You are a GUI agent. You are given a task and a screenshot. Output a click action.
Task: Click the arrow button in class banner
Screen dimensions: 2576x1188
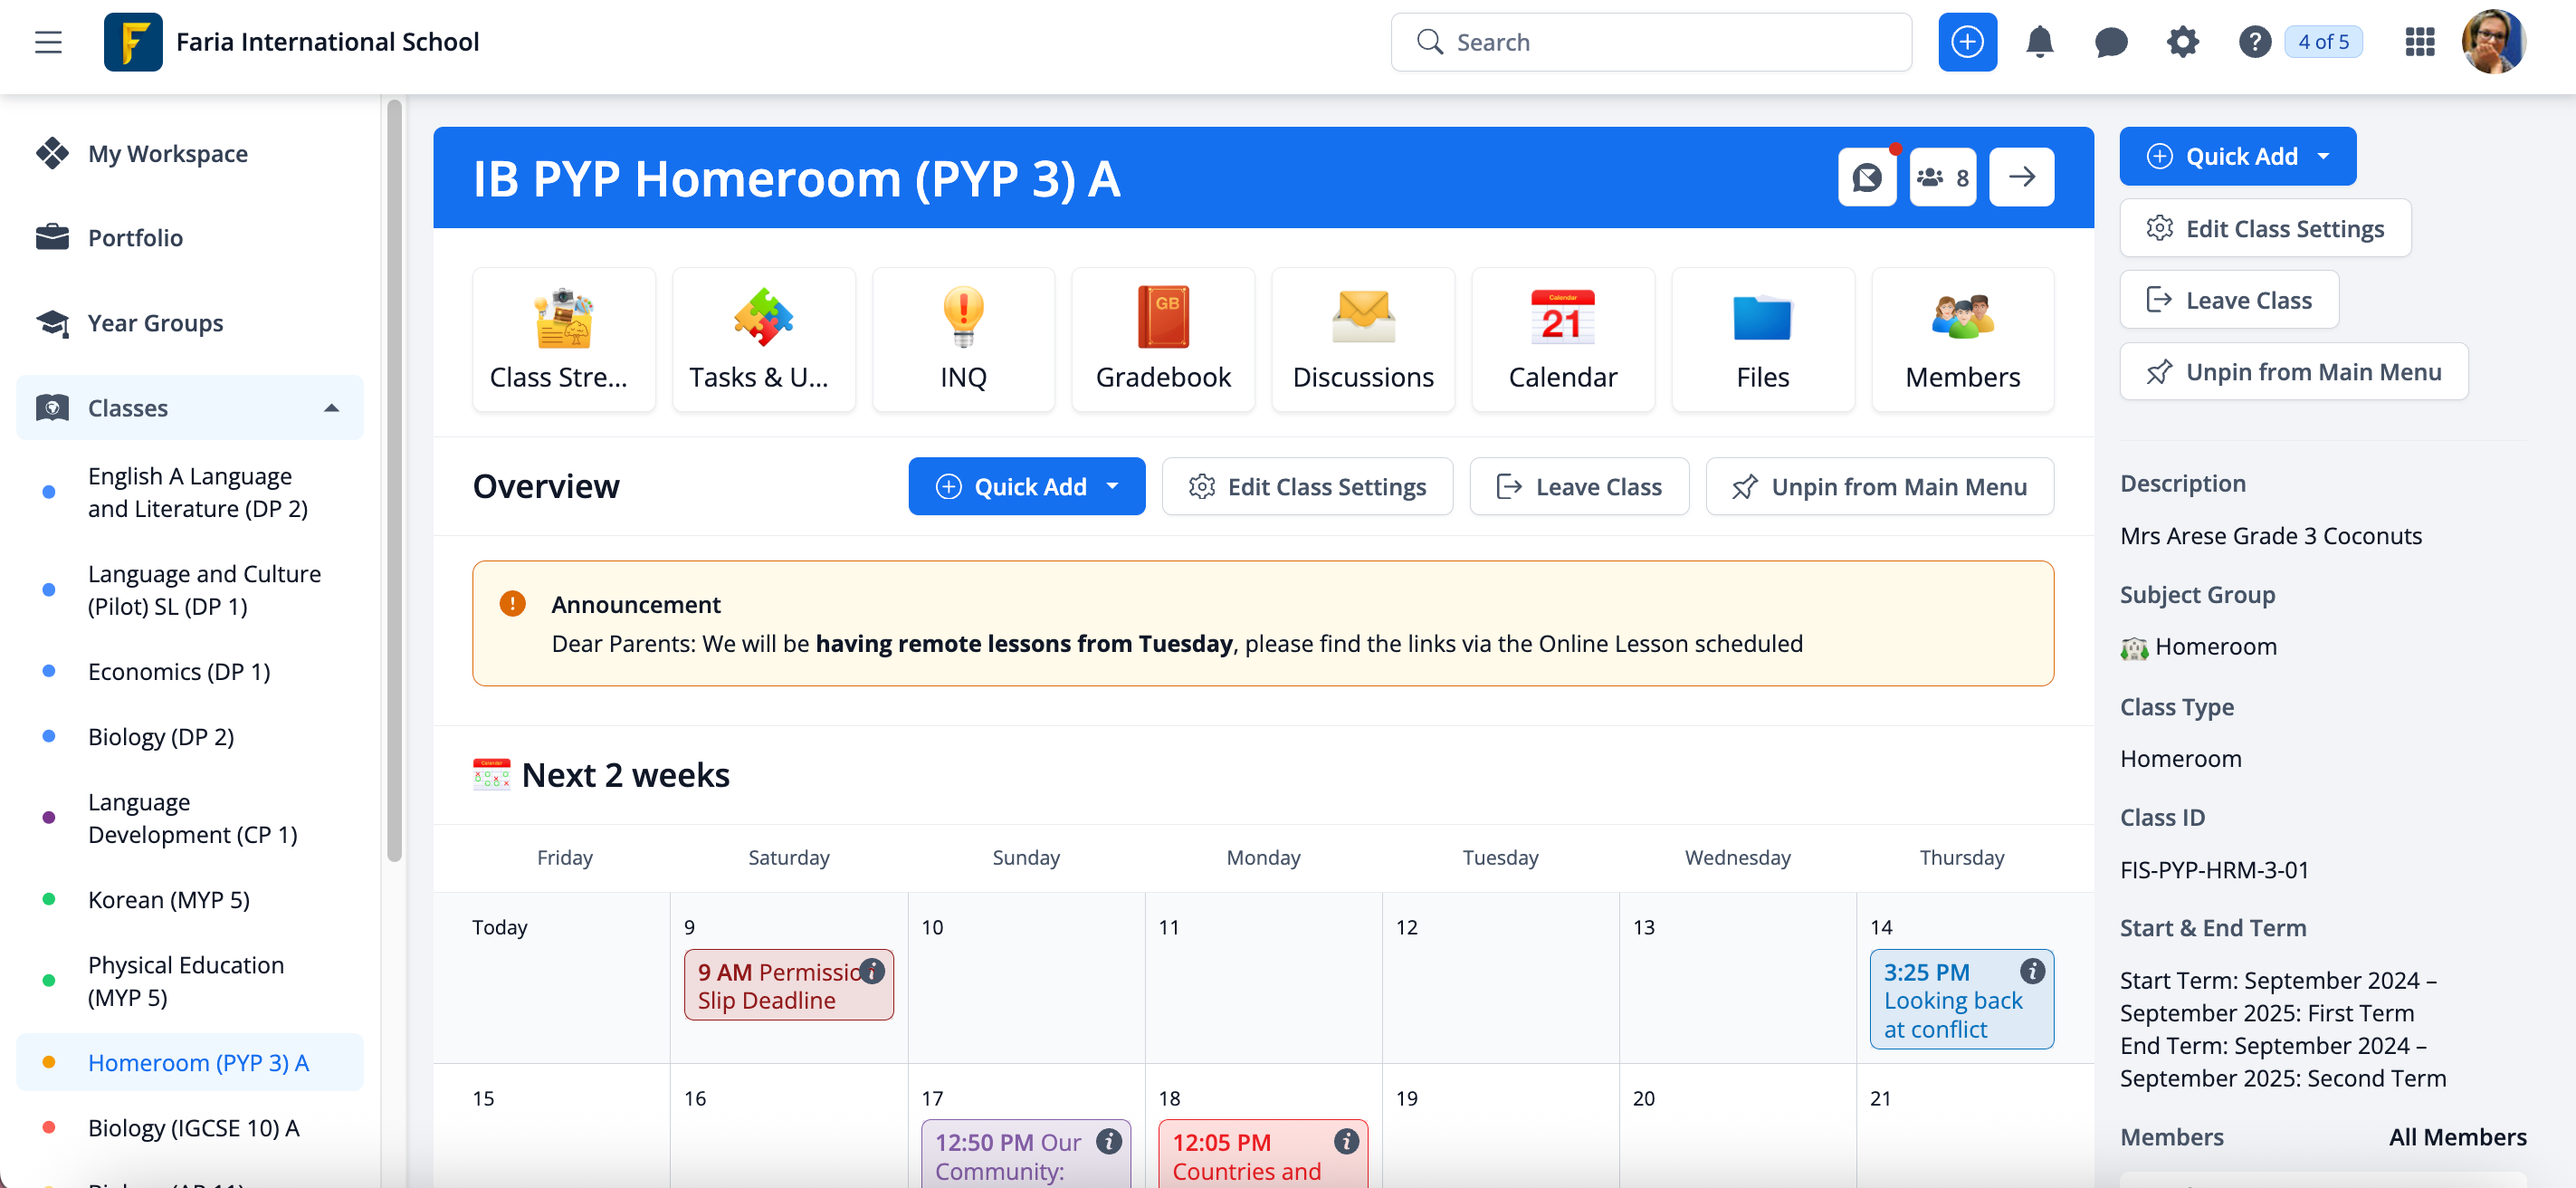click(x=2021, y=177)
